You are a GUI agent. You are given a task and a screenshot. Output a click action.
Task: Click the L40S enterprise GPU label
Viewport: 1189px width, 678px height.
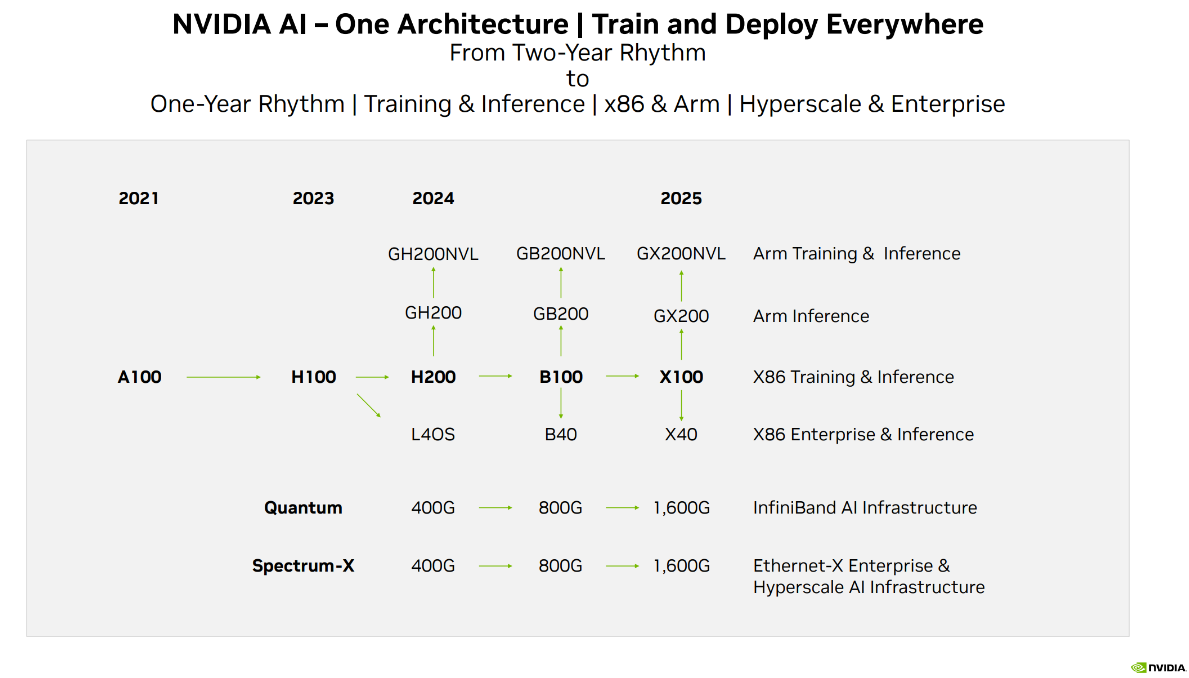pos(433,435)
